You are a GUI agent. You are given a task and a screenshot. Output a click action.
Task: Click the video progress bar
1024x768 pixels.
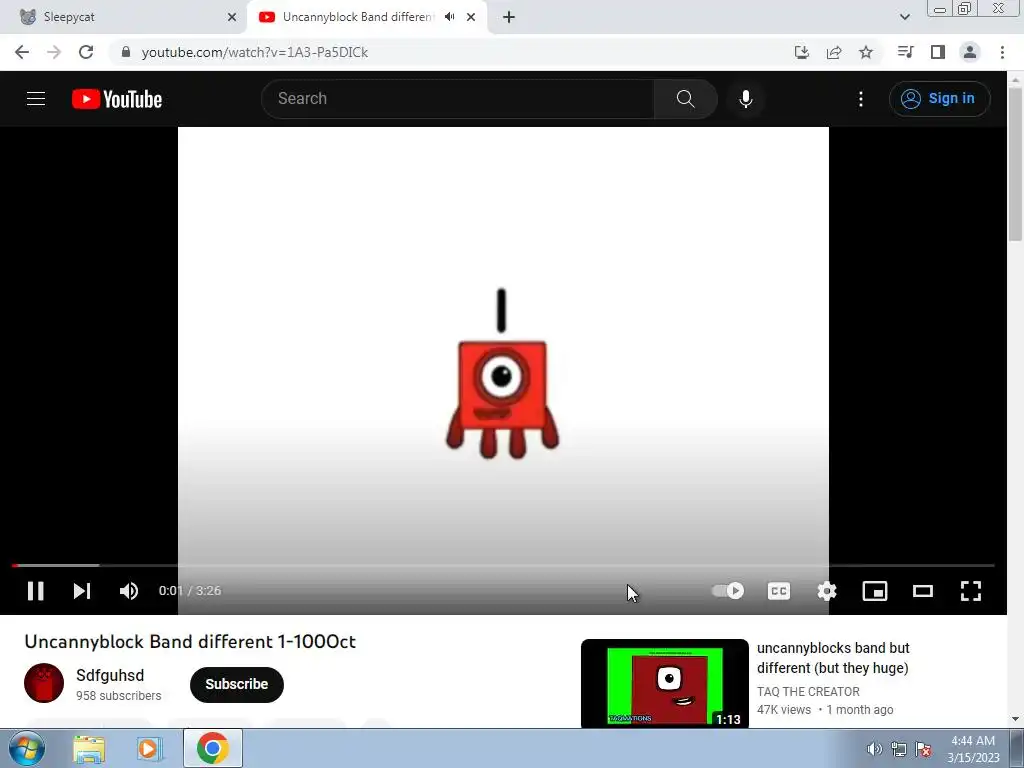point(503,566)
